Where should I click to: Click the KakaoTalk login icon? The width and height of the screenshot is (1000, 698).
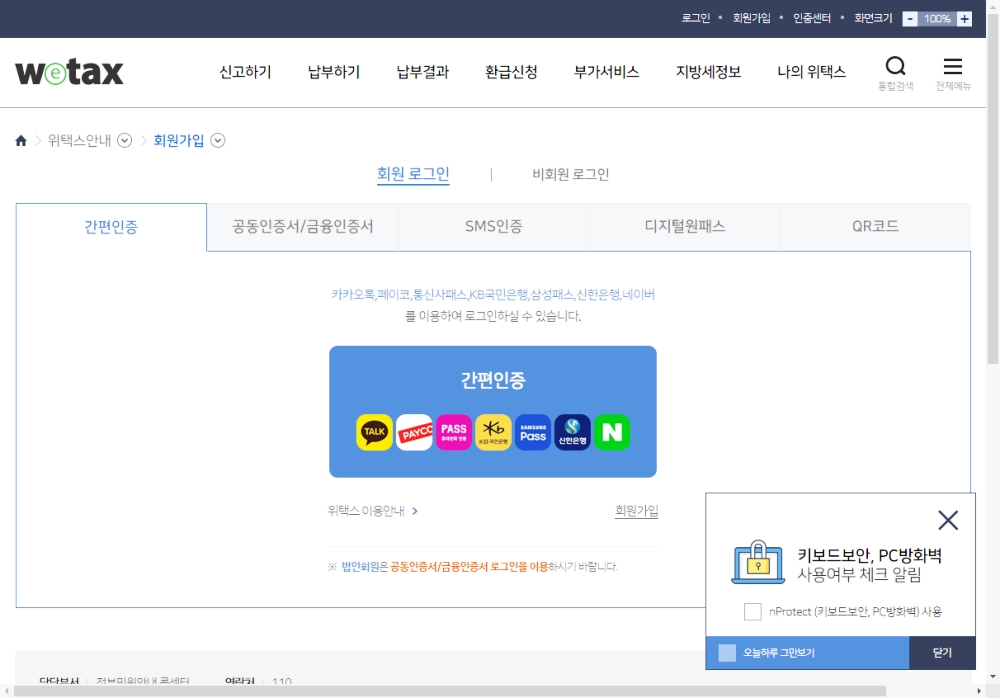pos(374,433)
